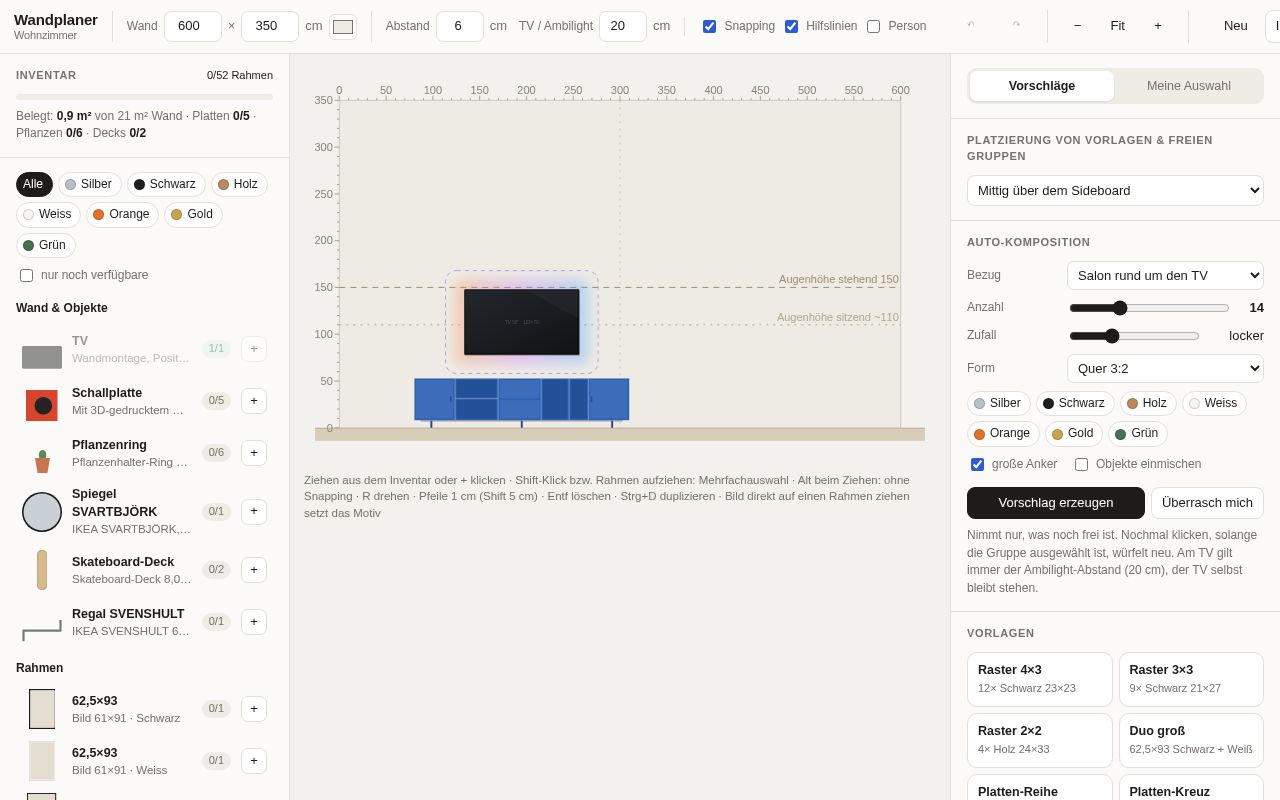Add Spiegel SVARTBJÖRK with plus button
Viewport: 1280px width, 800px height.
click(254, 512)
